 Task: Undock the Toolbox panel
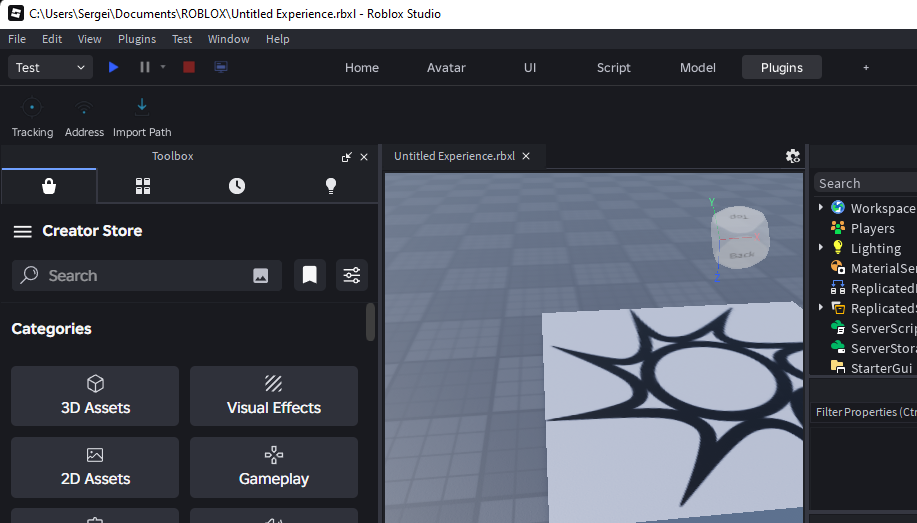[x=347, y=157]
